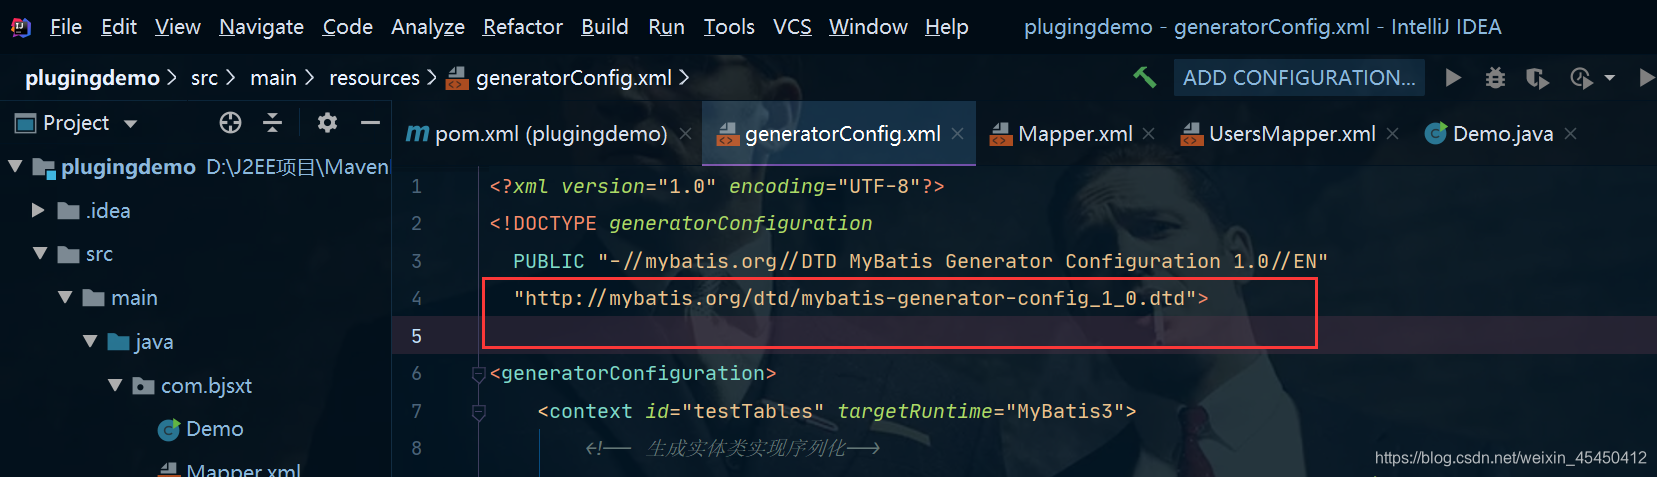
Task: Click the Run with Coverage shield icon
Action: pos(1537,78)
